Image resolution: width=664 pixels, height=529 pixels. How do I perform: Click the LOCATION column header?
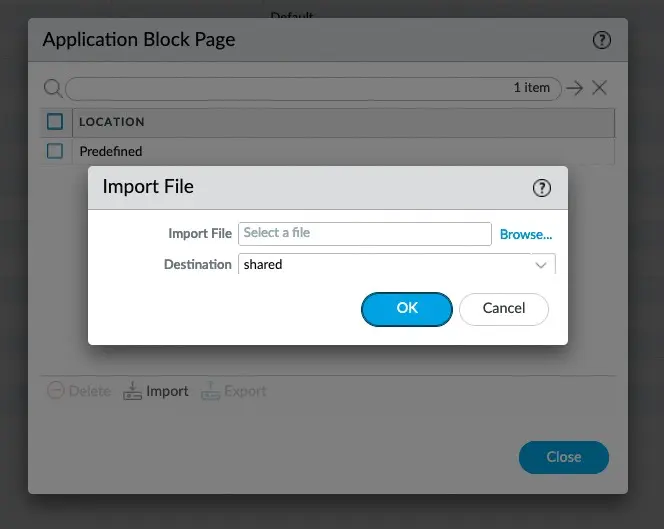tap(112, 122)
